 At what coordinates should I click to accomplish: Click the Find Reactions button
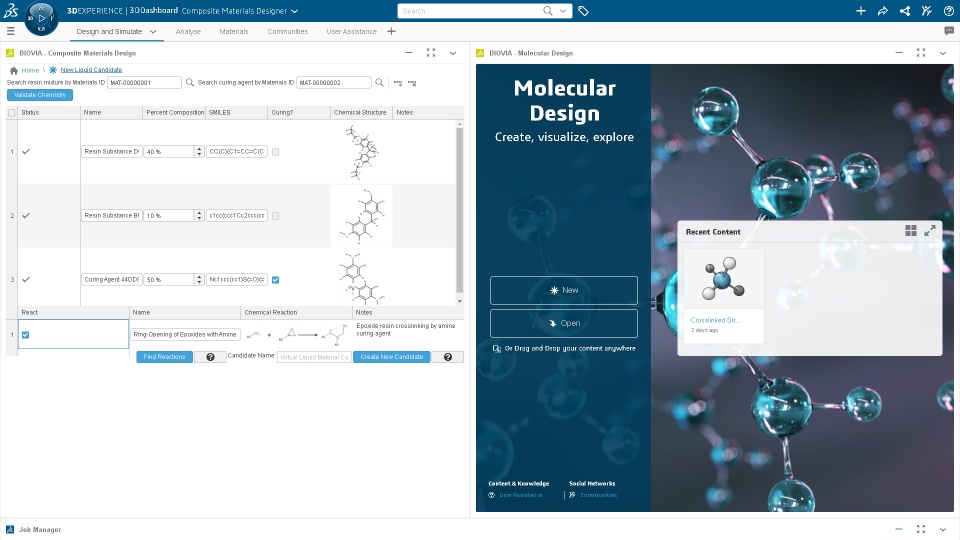pos(164,357)
